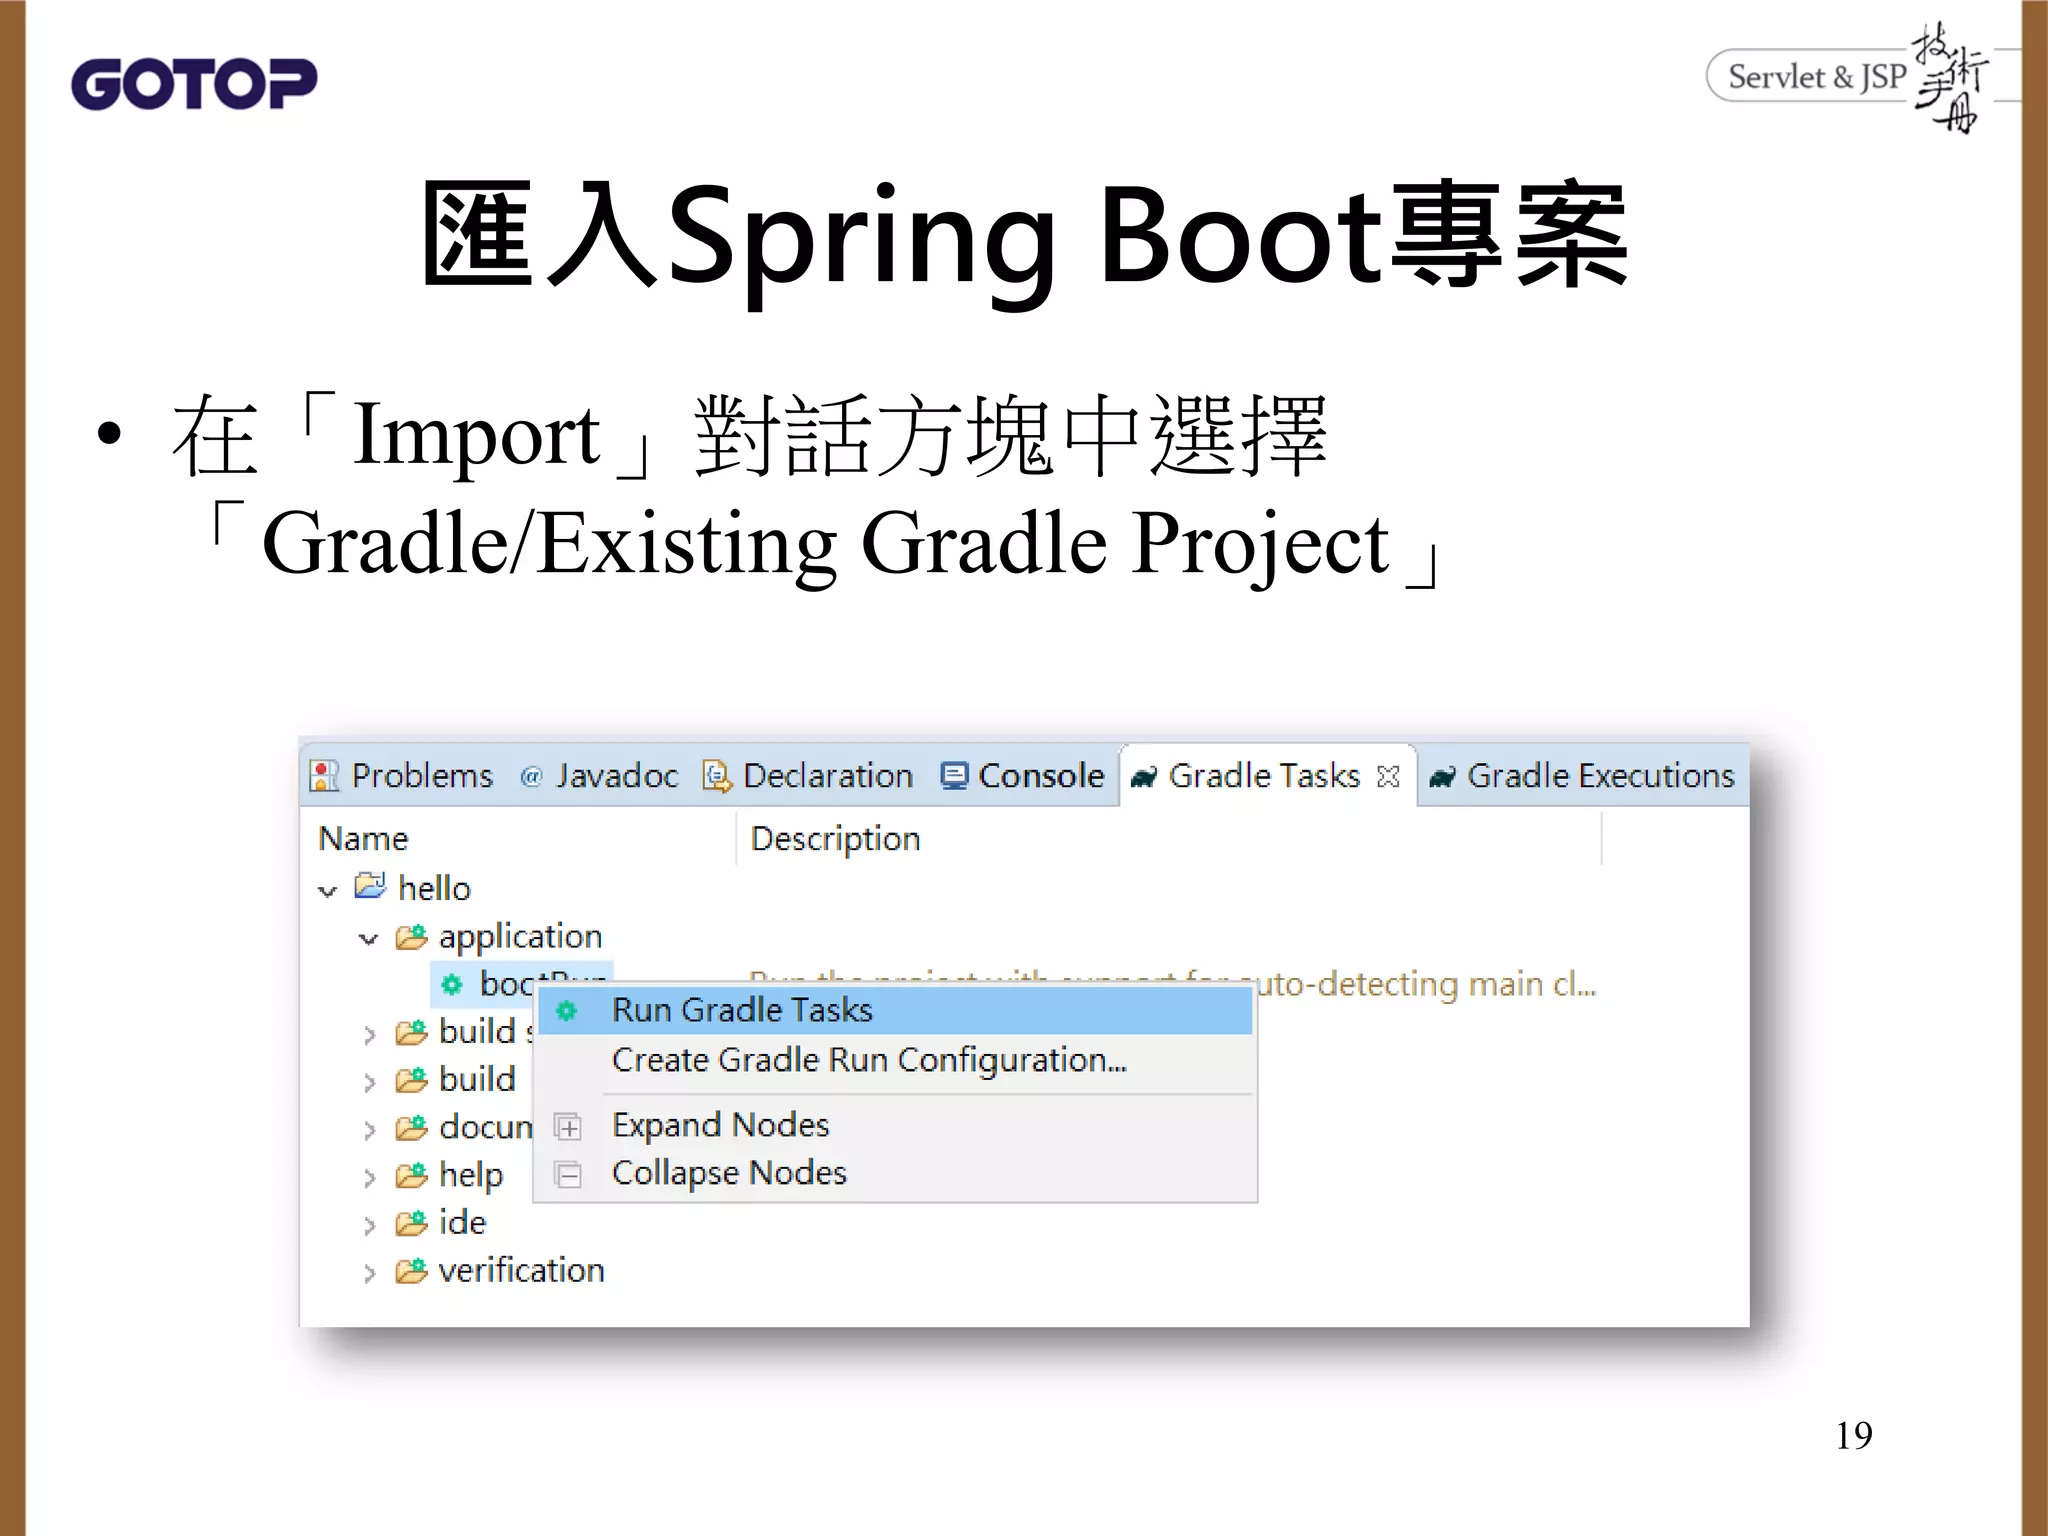
Task: Click the Gradle Tasks elephant icon
Action: [x=1143, y=777]
